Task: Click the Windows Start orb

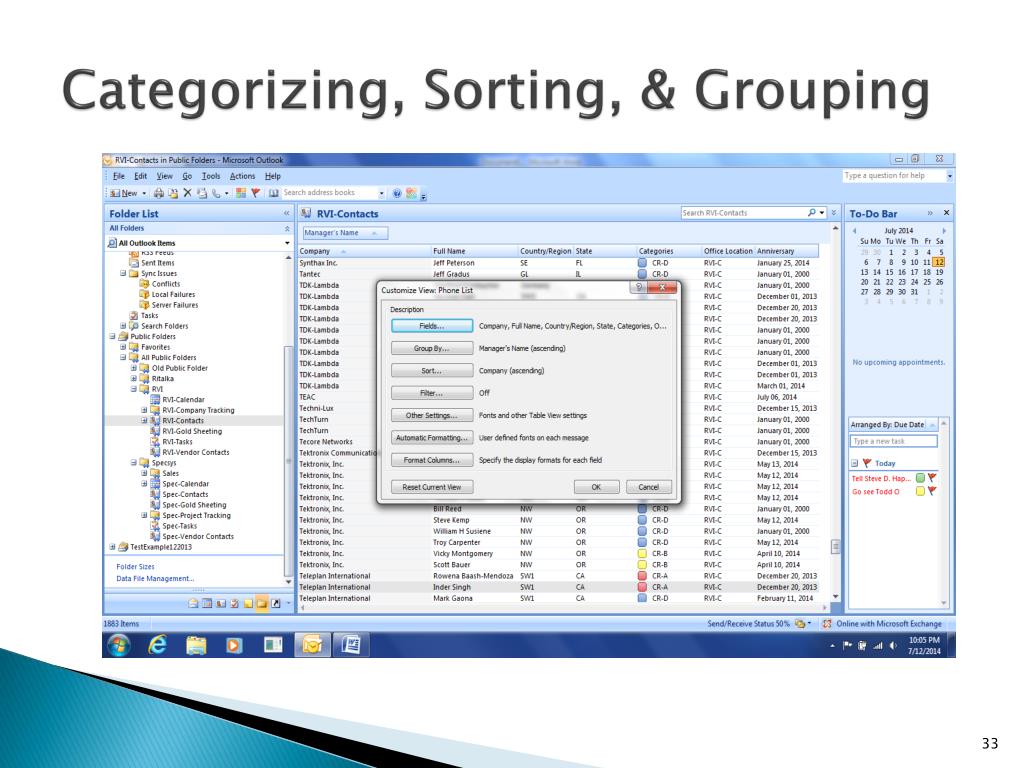Action: [x=119, y=645]
